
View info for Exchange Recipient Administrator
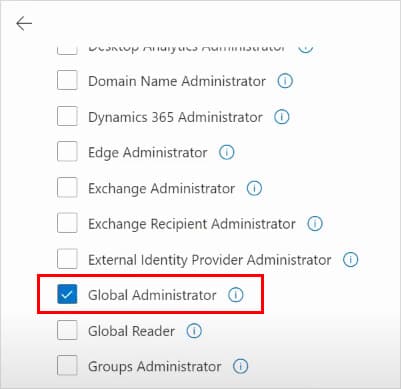(315, 224)
